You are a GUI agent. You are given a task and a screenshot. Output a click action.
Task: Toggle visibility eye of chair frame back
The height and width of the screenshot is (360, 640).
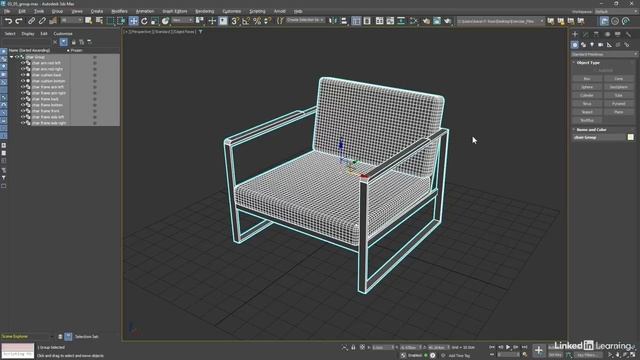pos(23,99)
